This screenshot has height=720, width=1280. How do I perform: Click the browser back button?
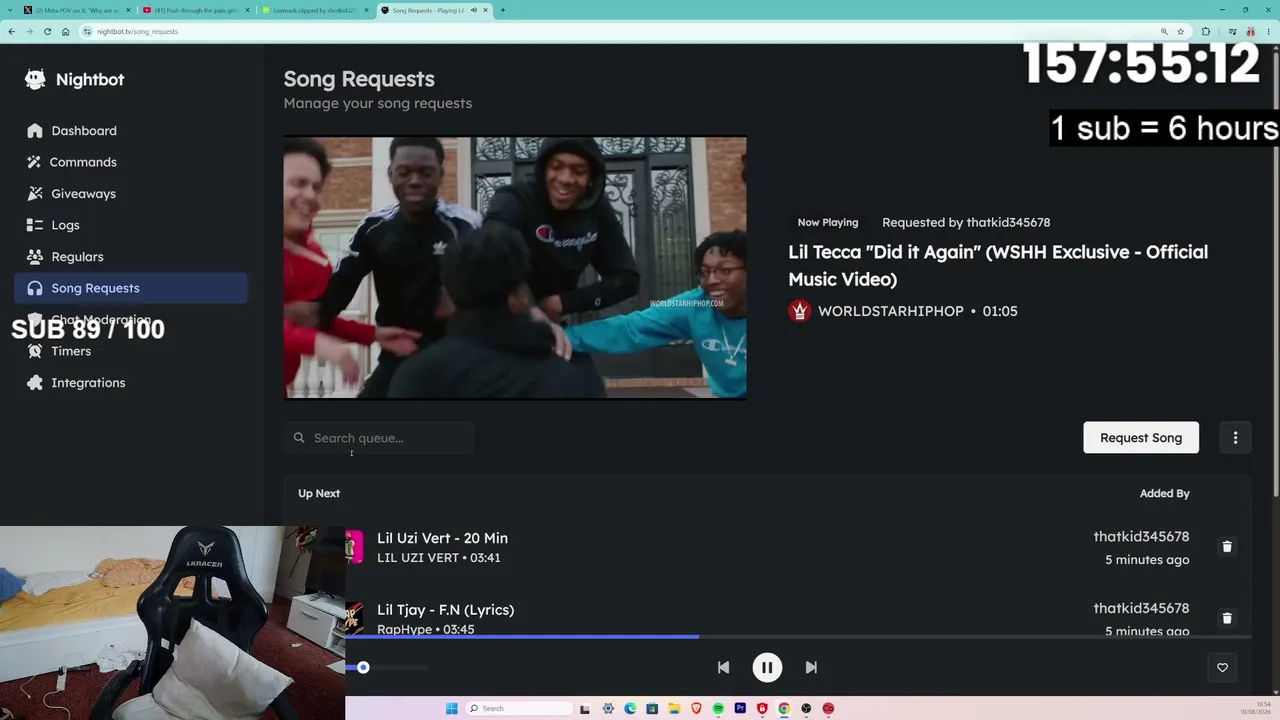[x=11, y=31]
